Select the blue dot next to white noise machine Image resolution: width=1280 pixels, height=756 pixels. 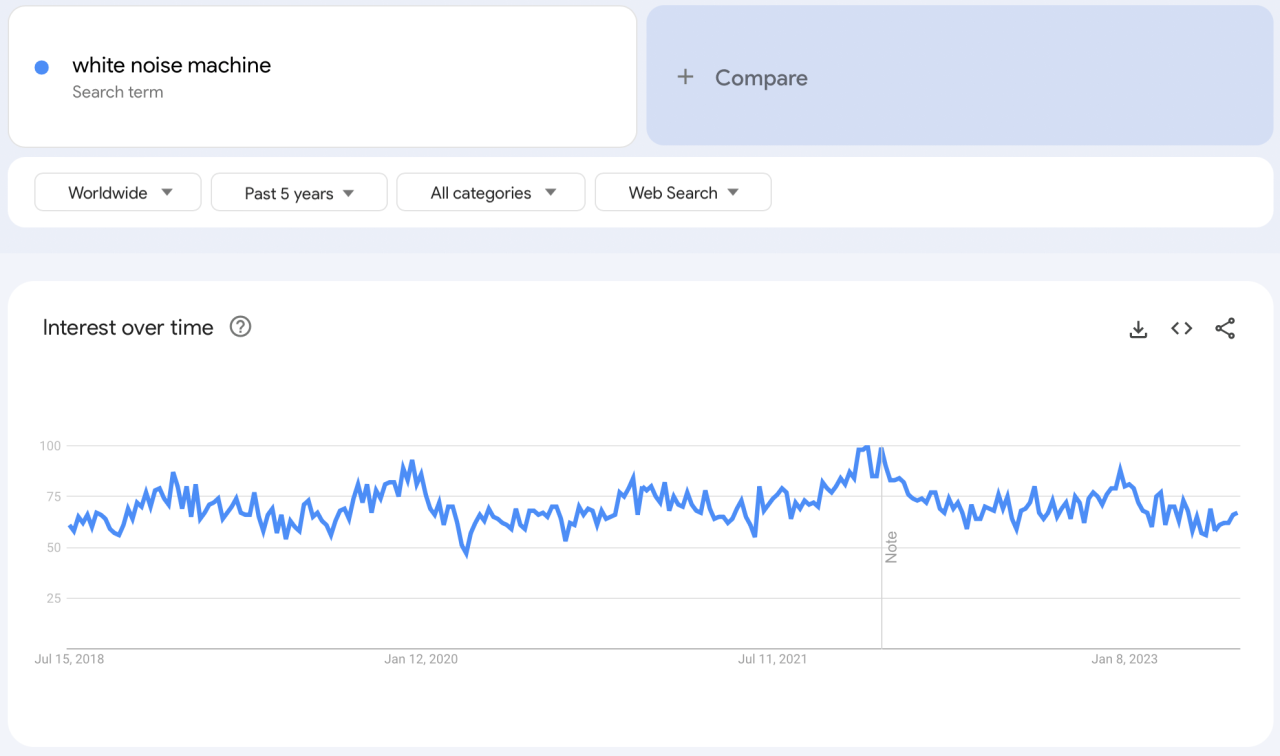[x=42, y=66]
